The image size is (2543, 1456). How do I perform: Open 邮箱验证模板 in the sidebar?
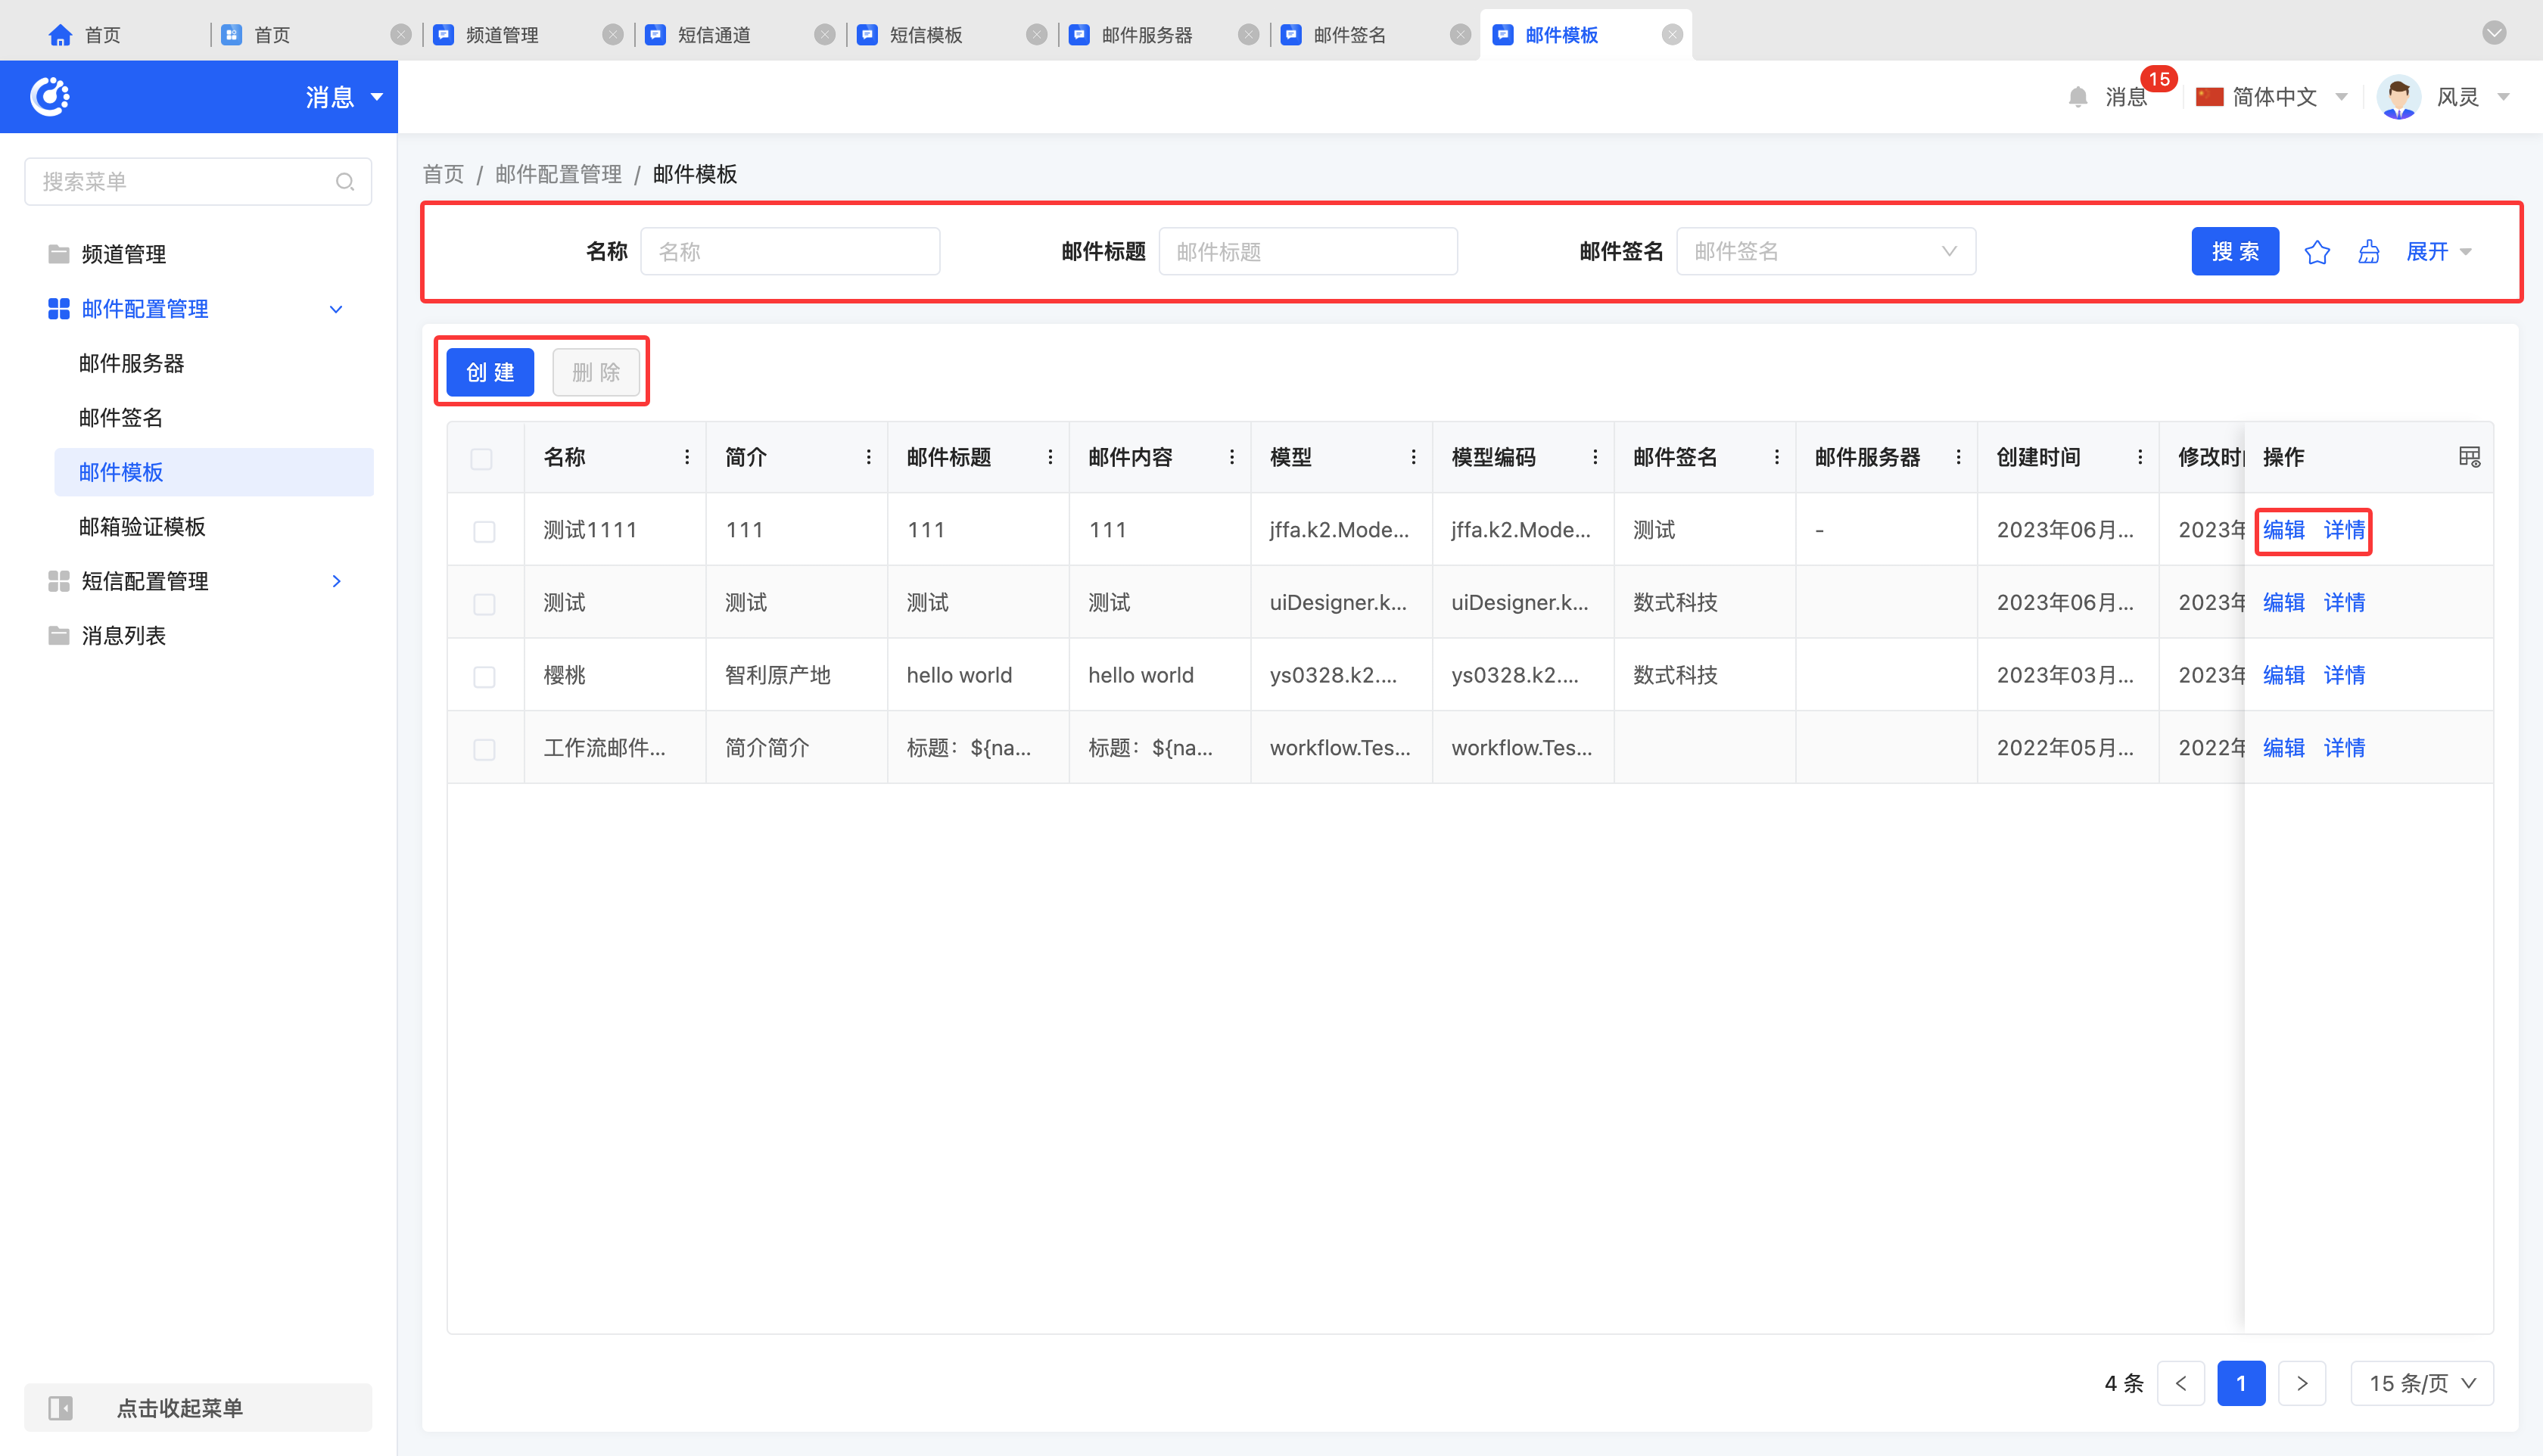(x=142, y=527)
